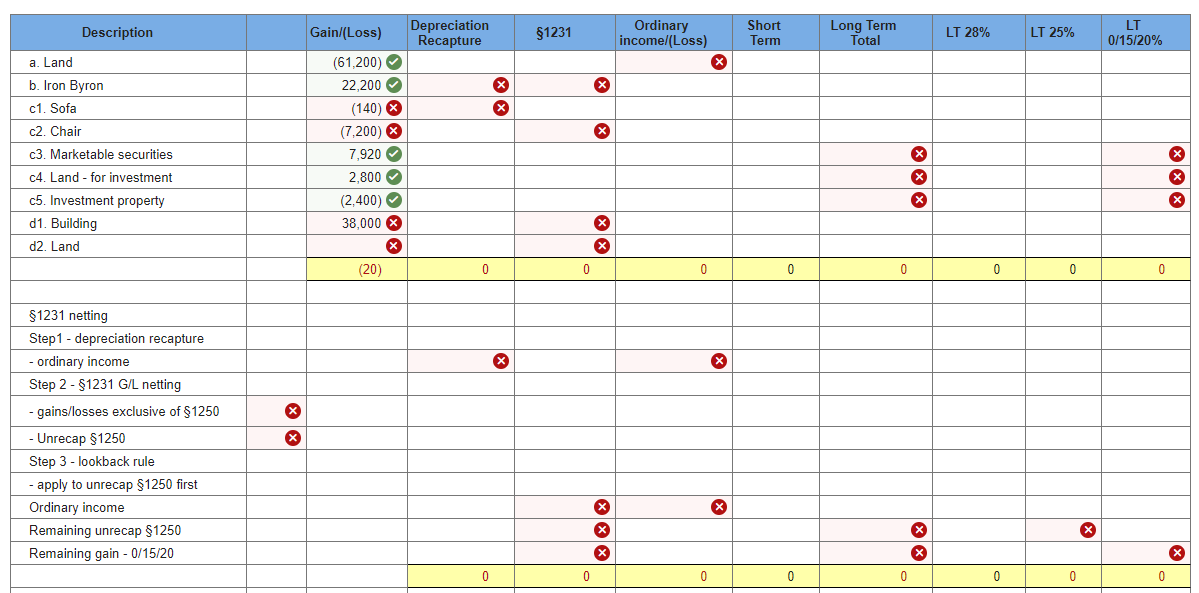The image size is (1199, 593).
Task: Click red X in Ordinary income row §1231 cell
Action: coord(602,507)
